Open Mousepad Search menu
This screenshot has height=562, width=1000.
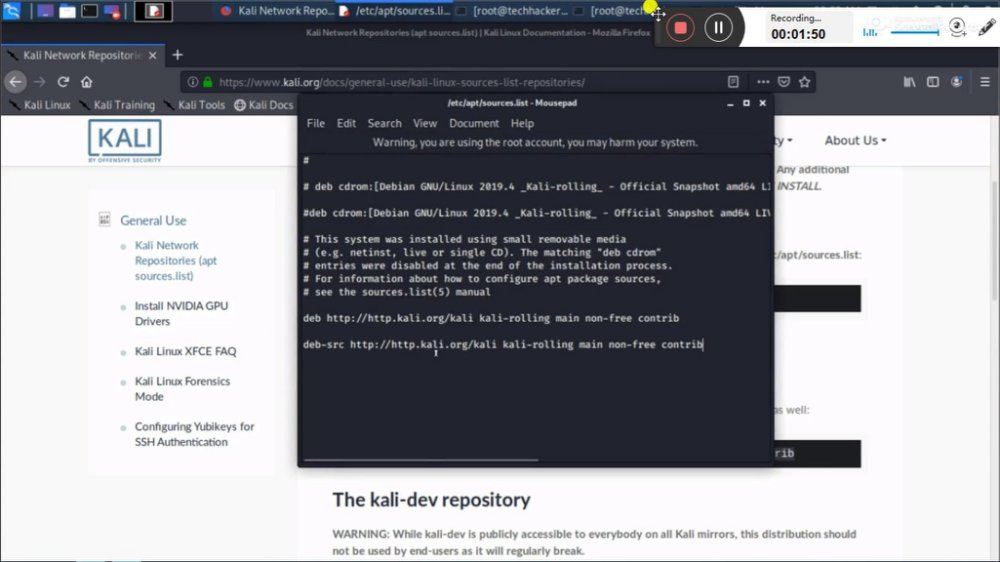coord(385,123)
